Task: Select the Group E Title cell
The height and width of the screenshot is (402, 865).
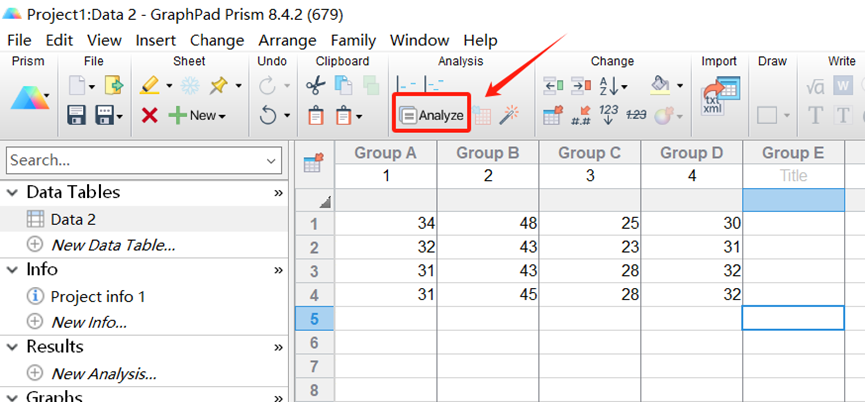Action: [x=793, y=176]
